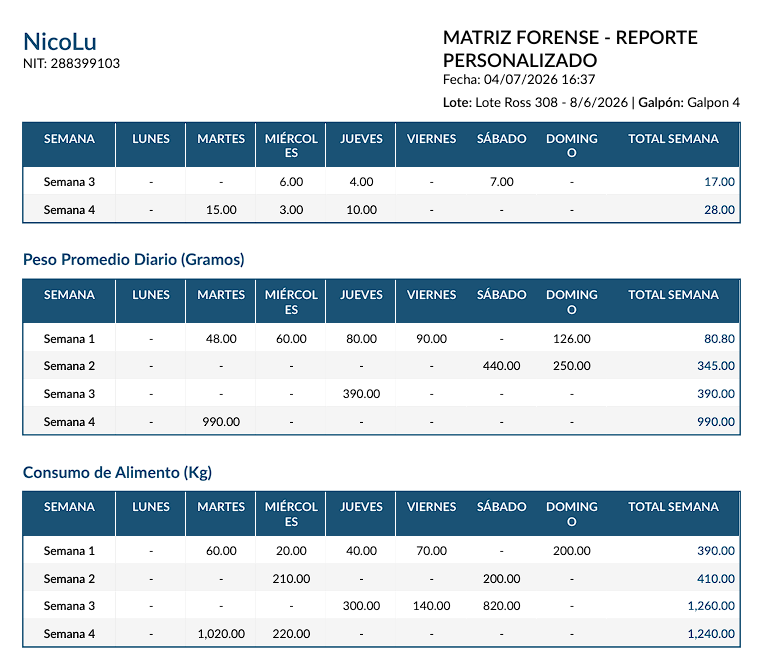
Task: Click the 210.00 Miércoles feed value
Action: click(x=291, y=579)
